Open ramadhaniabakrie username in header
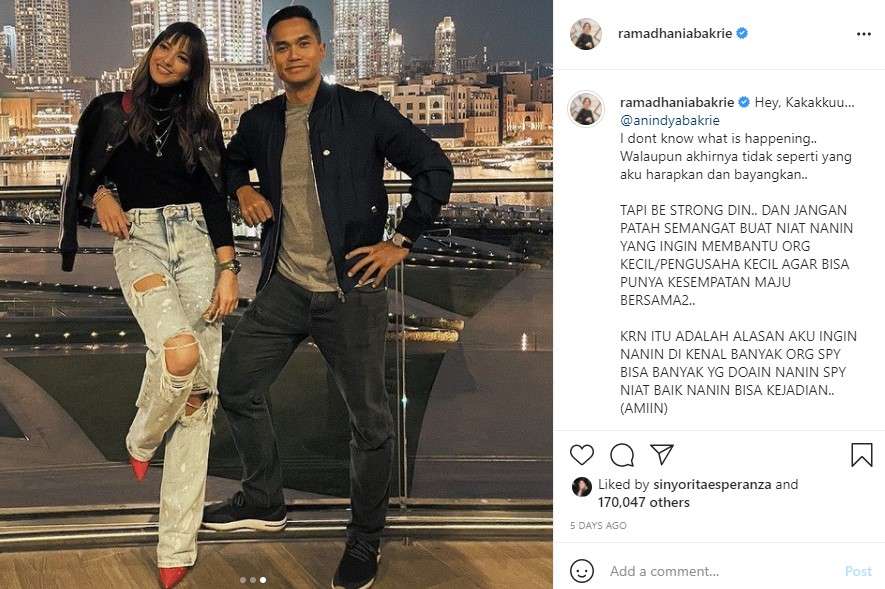This screenshot has width=885, height=589. tap(675, 33)
